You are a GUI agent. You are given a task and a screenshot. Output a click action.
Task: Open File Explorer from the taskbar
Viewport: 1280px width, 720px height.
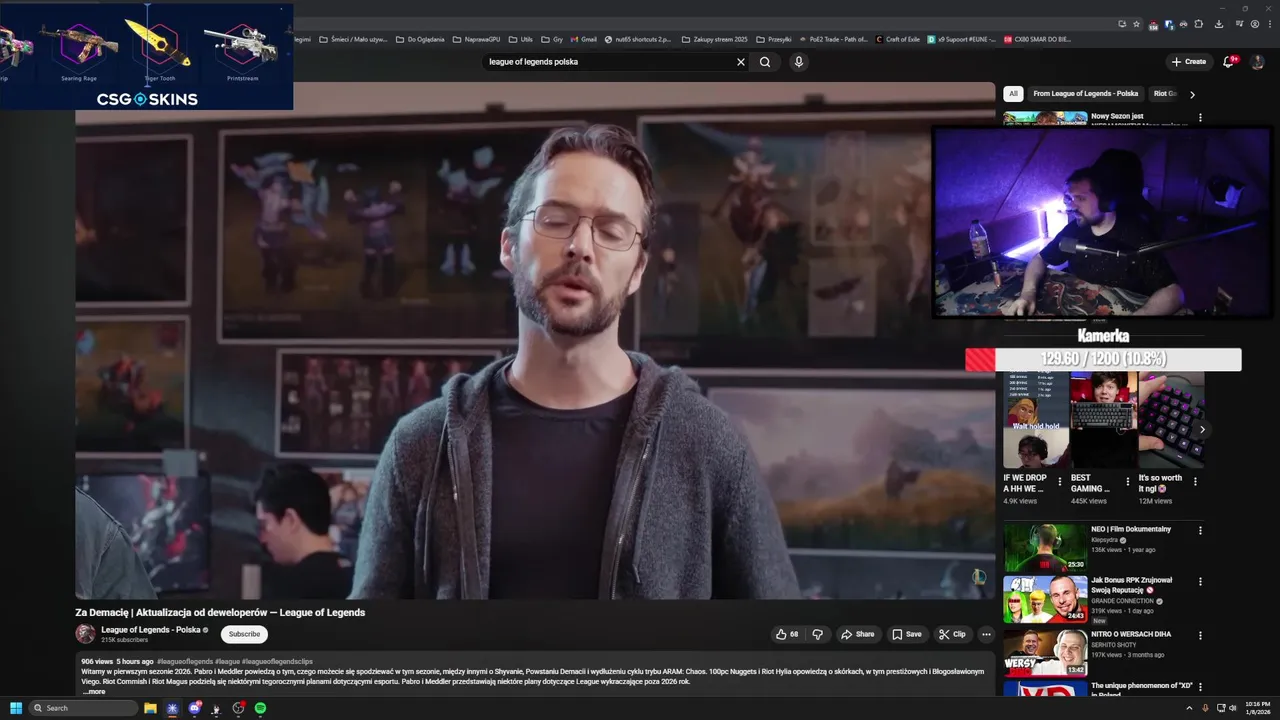[150, 708]
